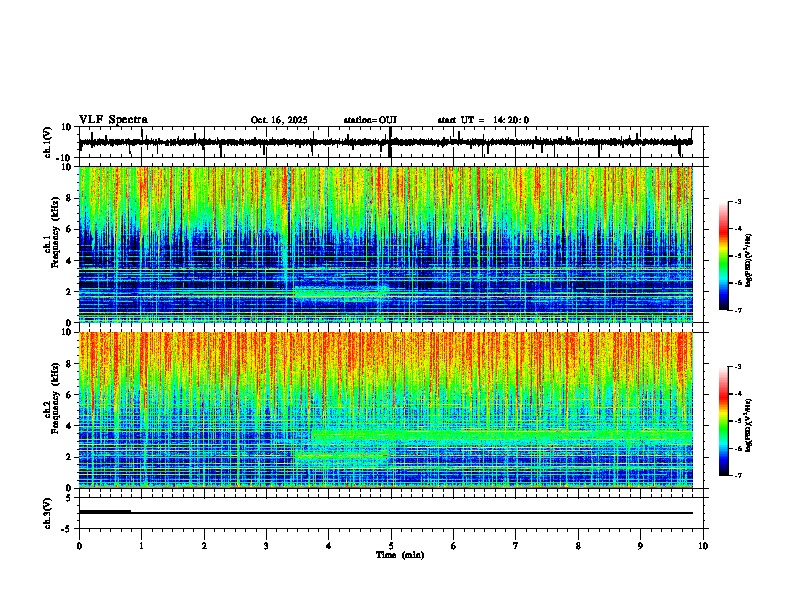The width and height of the screenshot is (792, 612).
Task: Click the ch.2 "Frequency (kHz)" axis label
Action: click(55, 398)
